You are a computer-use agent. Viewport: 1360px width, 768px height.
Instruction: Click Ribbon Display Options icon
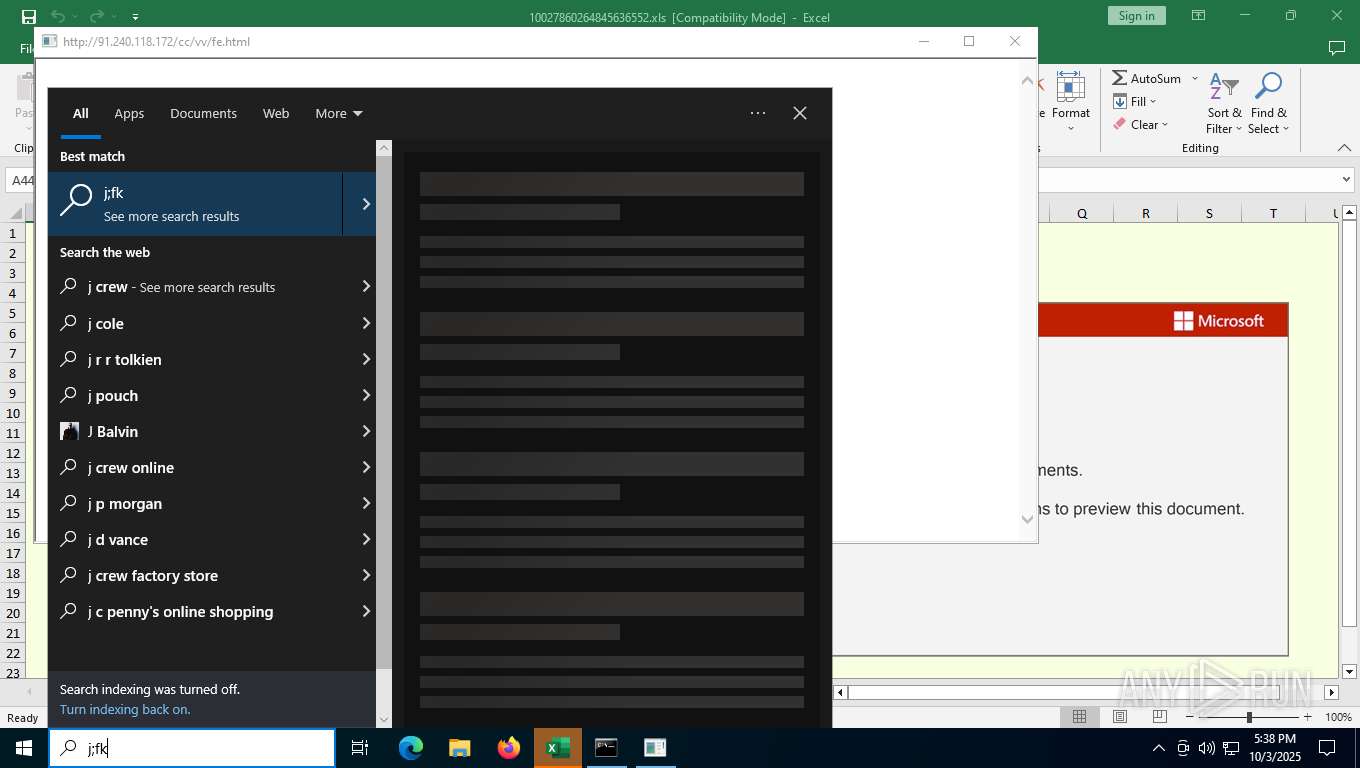[x=1198, y=16]
